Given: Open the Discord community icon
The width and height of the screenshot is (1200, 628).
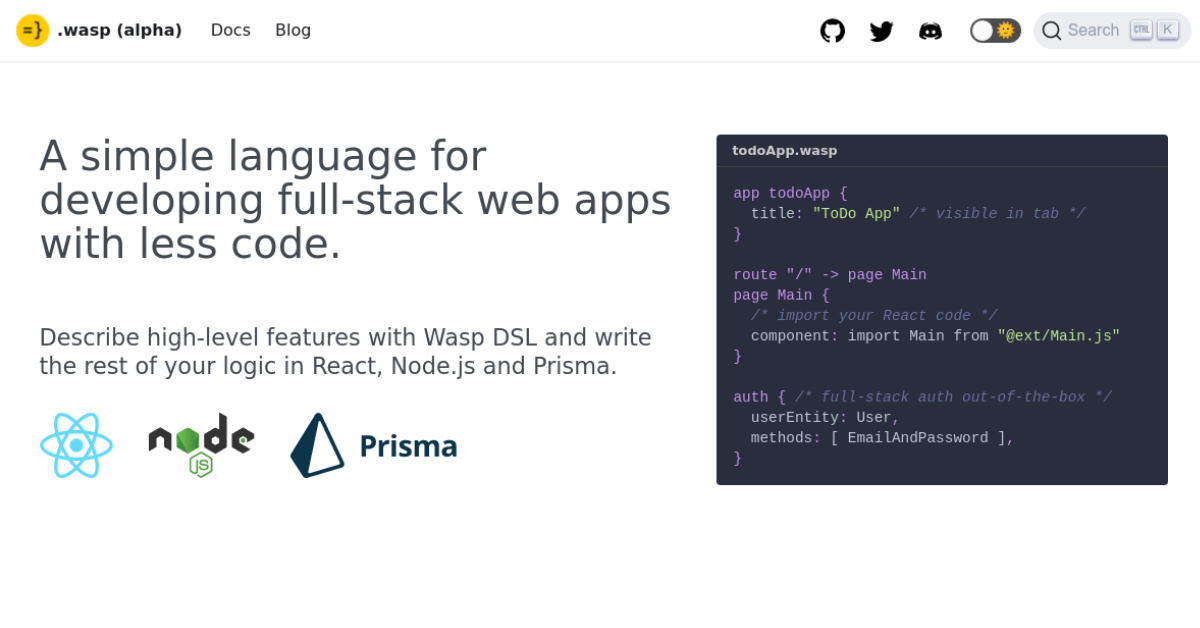Looking at the screenshot, I should tap(930, 31).
